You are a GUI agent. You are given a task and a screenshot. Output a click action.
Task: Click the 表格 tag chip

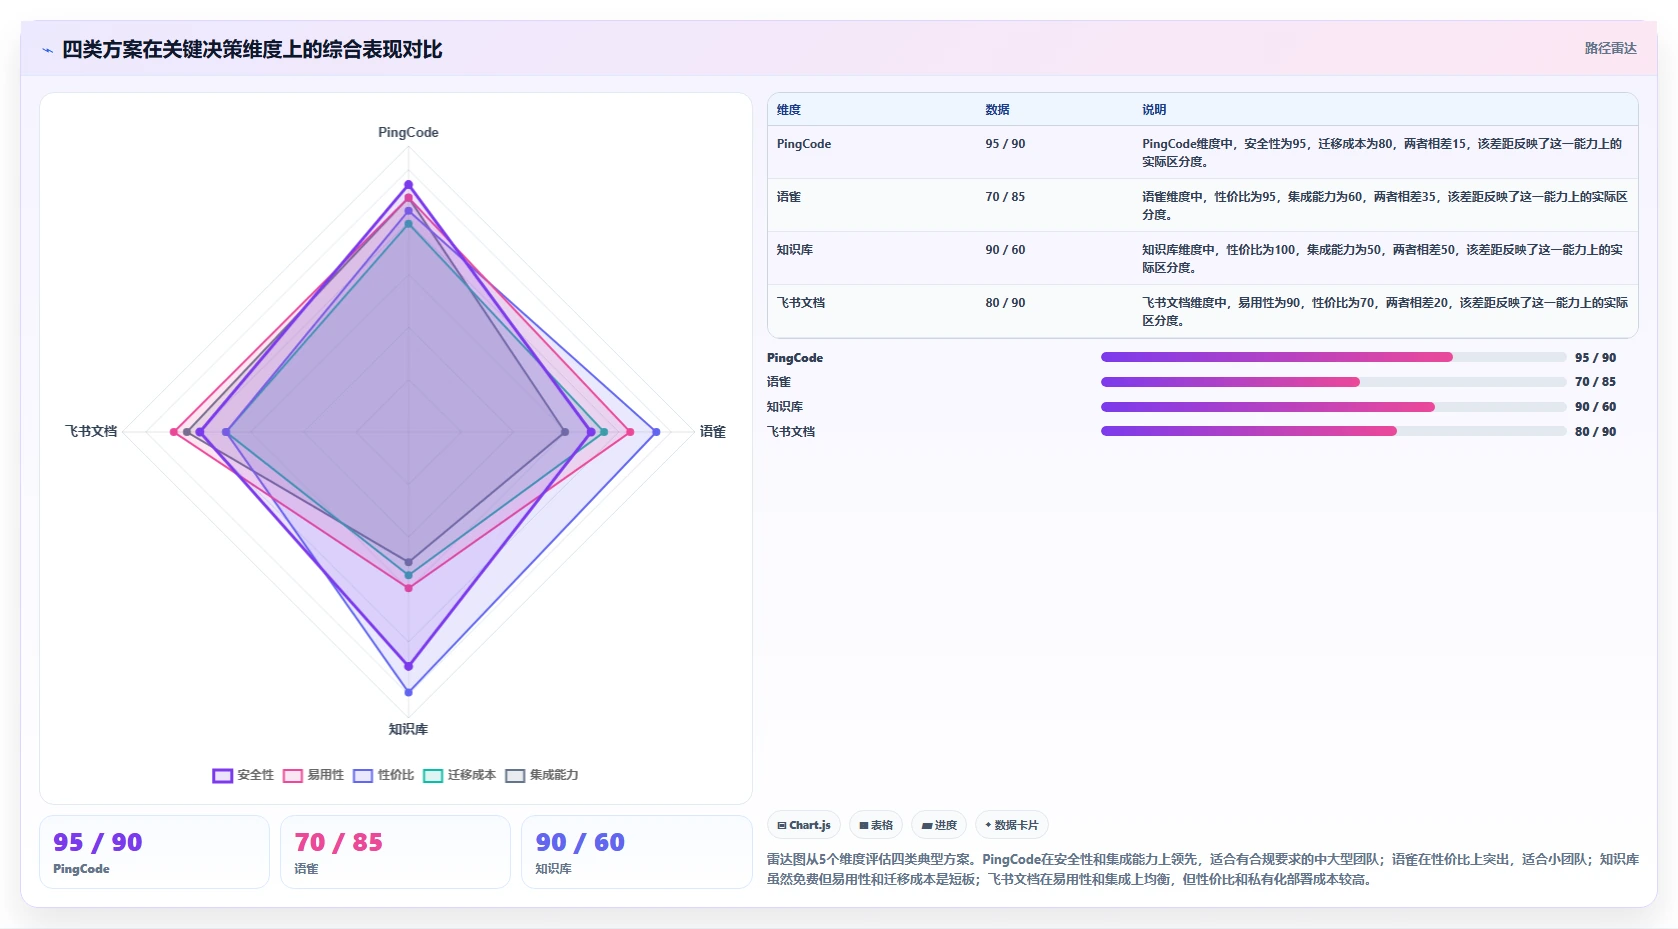[876, 825]
